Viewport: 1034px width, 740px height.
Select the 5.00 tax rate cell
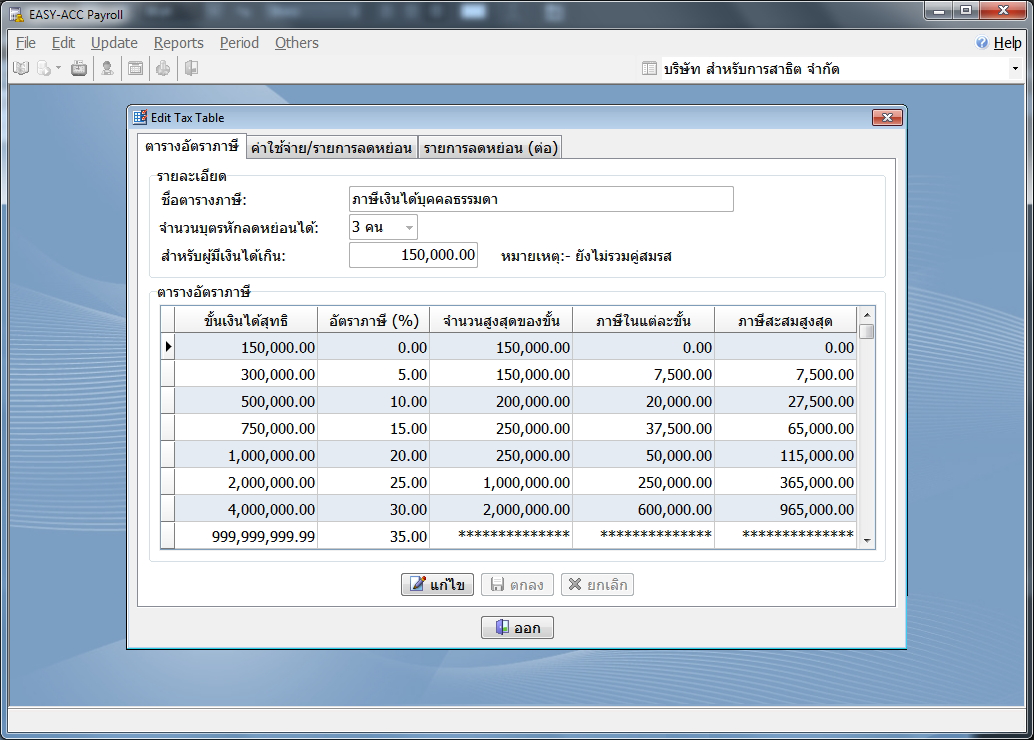tap(373, 374)
